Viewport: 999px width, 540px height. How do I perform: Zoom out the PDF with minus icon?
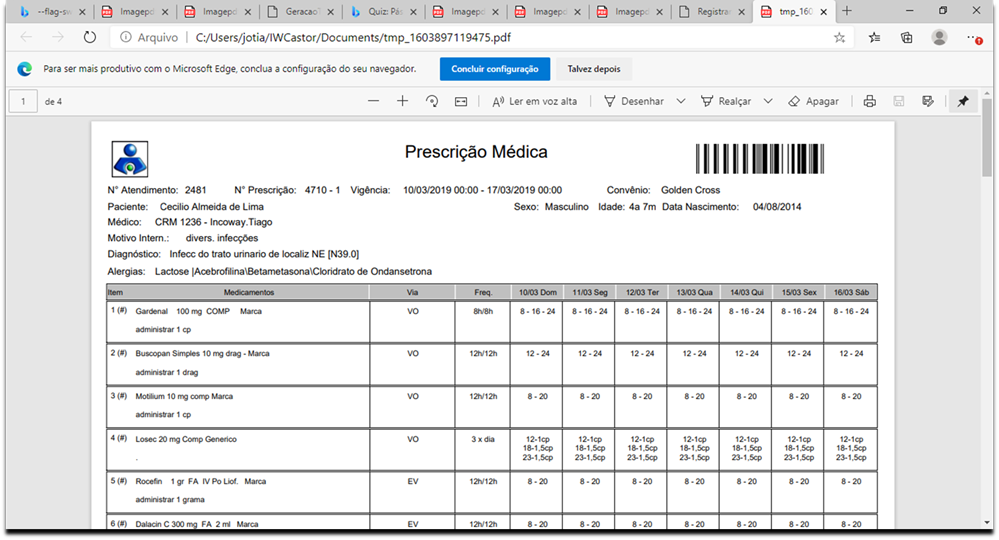point(373,101)
